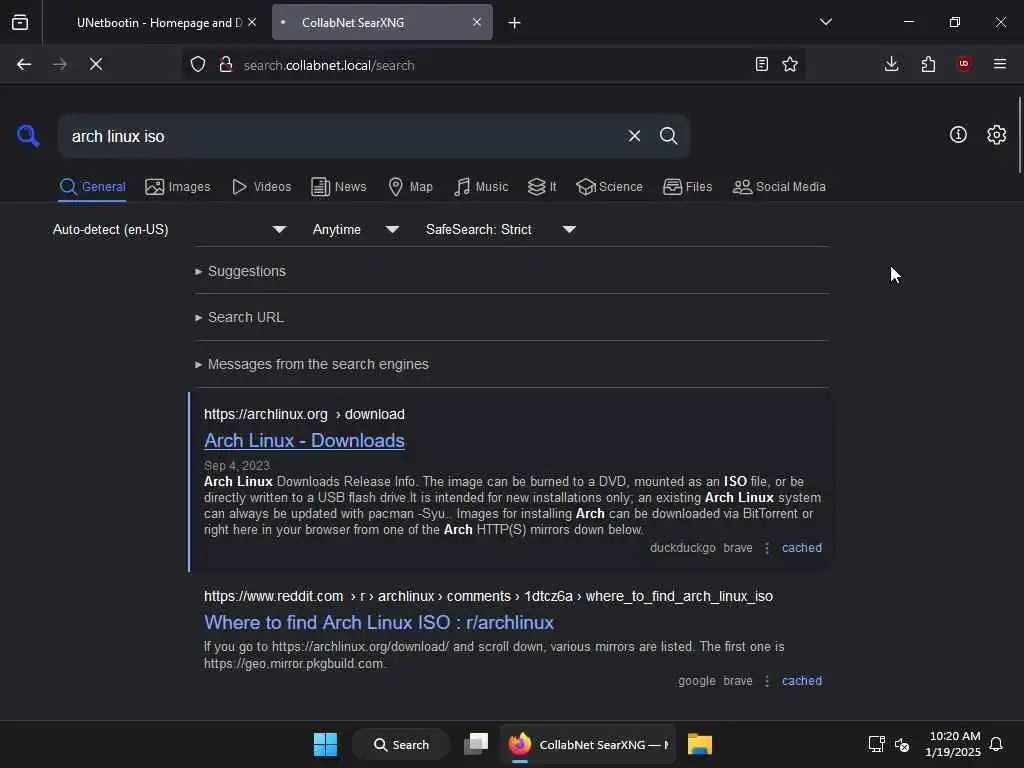Expand Messages from the search engines
The height and width of the screenshot is (768, 1024).
click(x=312, y=364)
